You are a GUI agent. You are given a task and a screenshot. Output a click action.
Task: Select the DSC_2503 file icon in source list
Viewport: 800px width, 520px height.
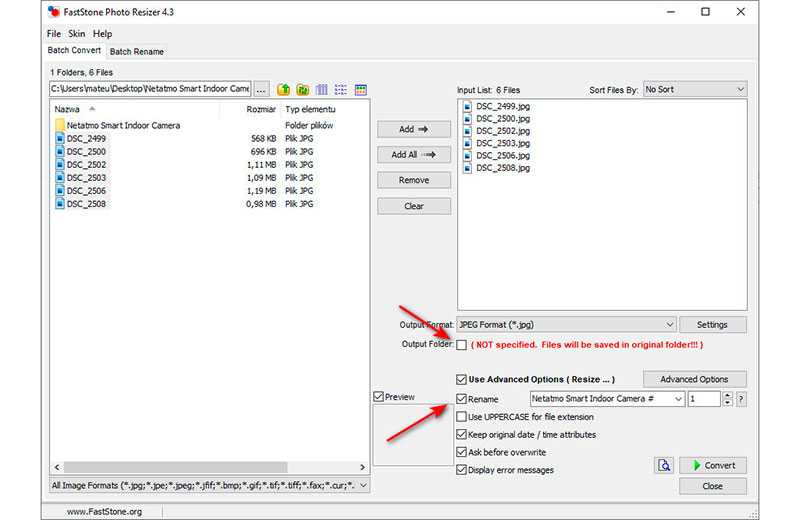pyautogui.click(x=59, y=178)
